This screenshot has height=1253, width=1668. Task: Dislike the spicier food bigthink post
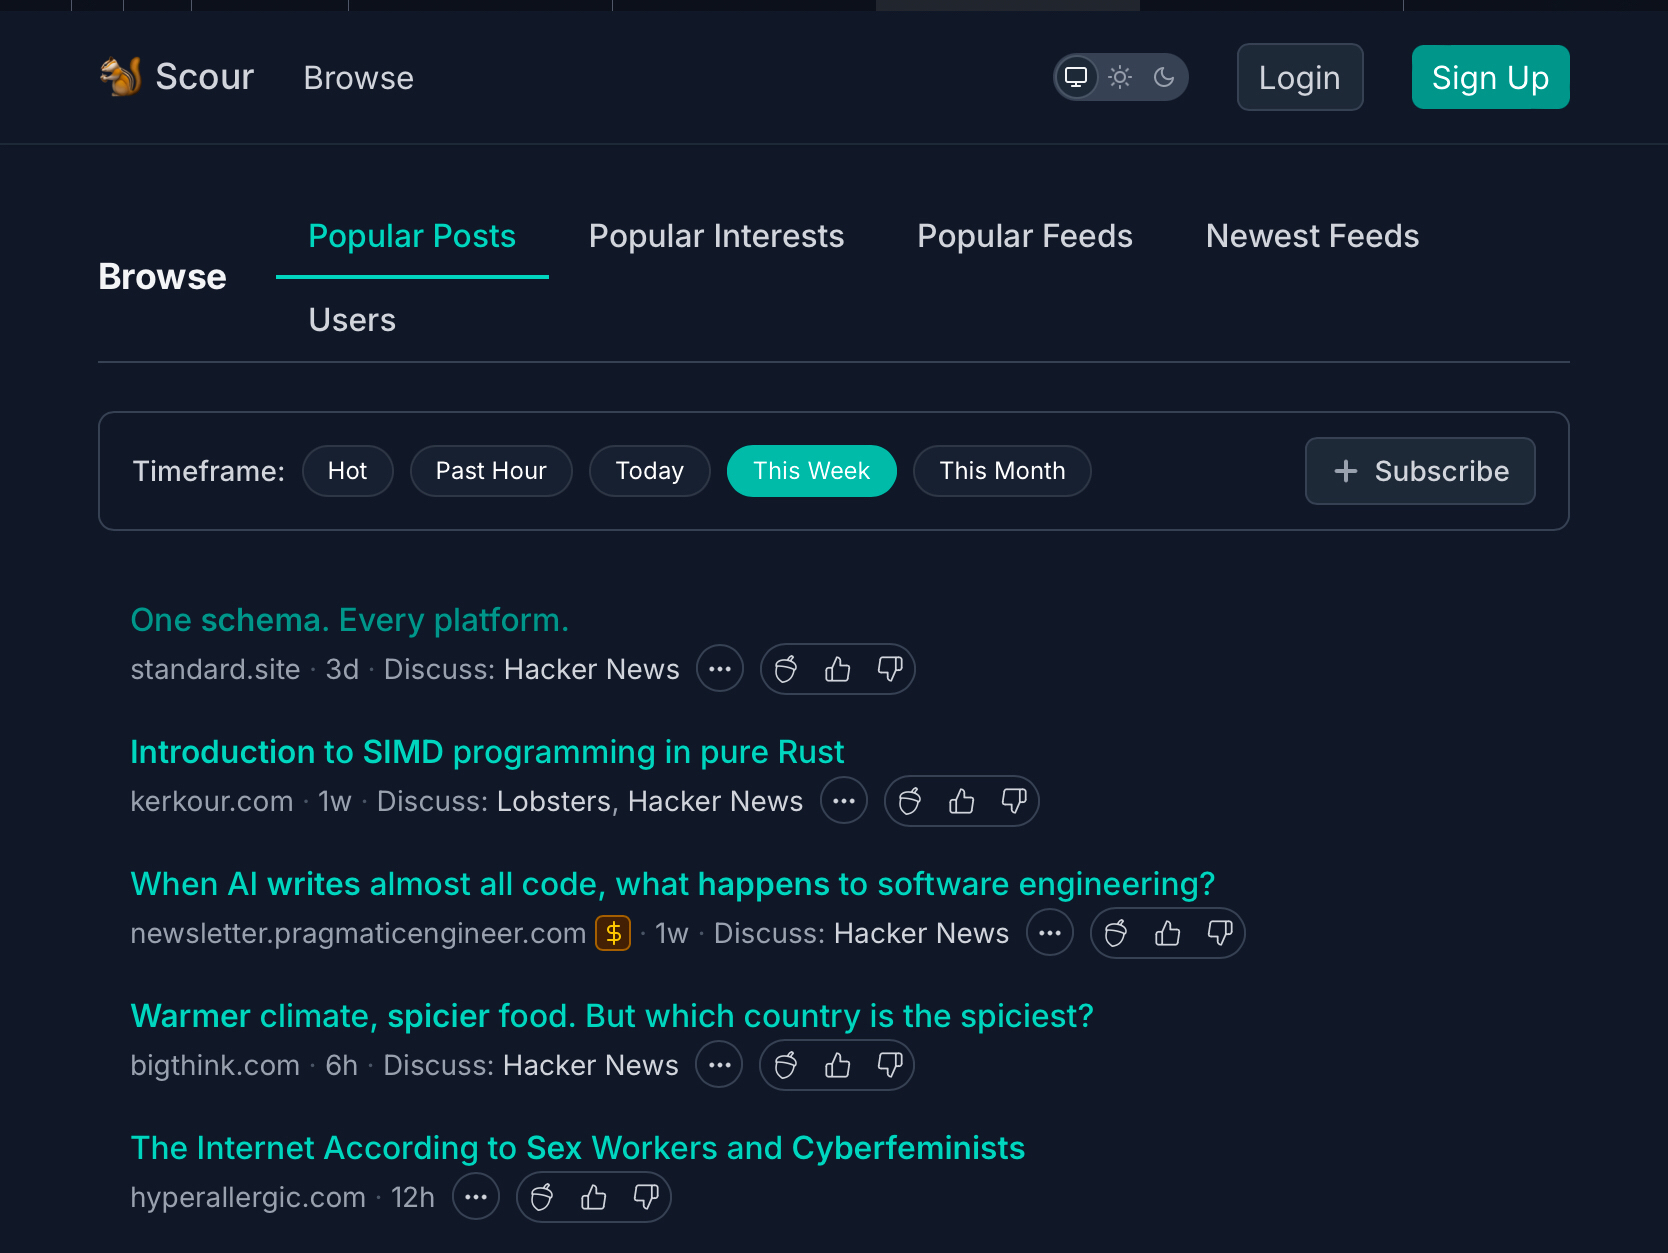point(890,1065)
